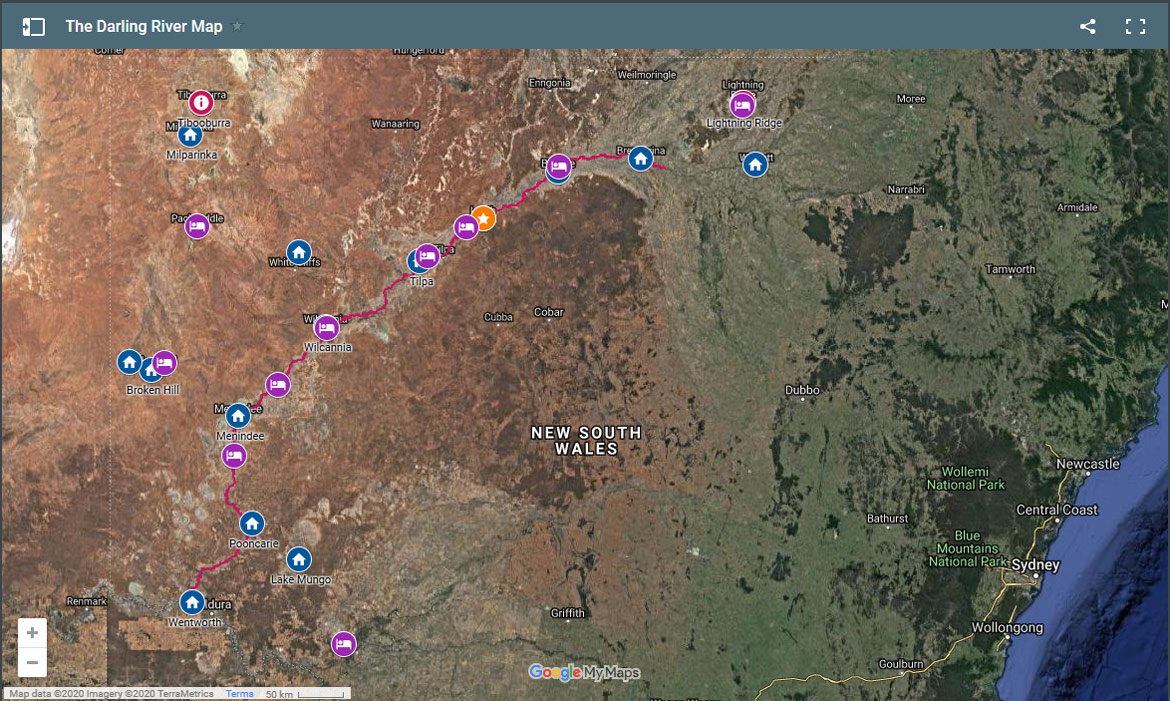
Task: Select the bed marker beside the orange star
Action: (x=466, y=227)
